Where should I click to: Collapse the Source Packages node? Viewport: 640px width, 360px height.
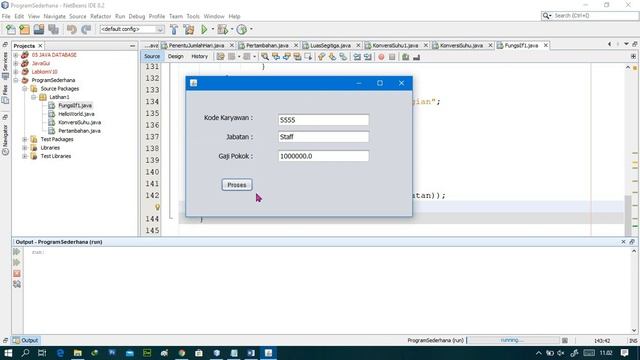pyautogui.click(x=24, y=89)
